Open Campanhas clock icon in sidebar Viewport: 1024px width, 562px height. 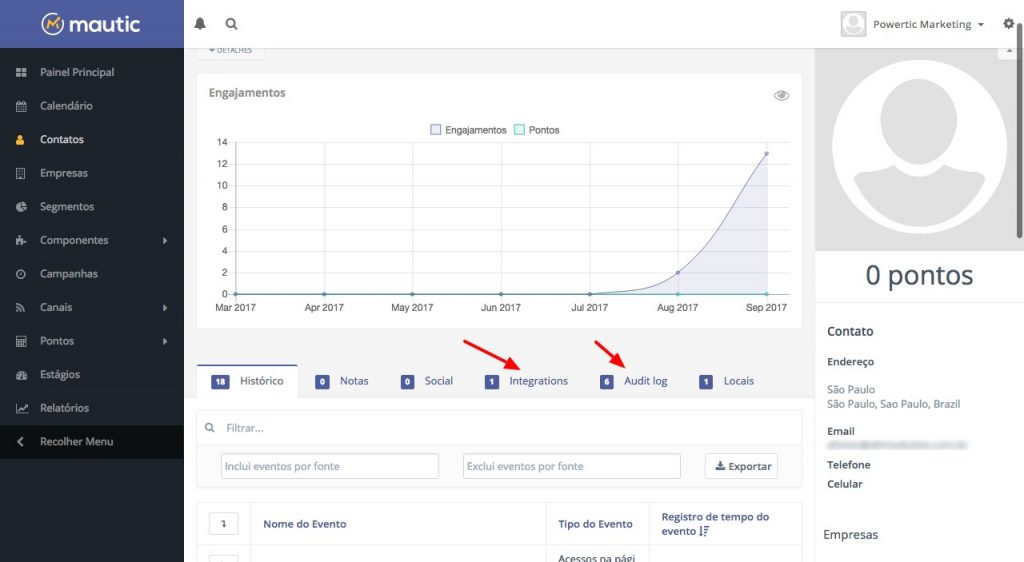[21, 273]
